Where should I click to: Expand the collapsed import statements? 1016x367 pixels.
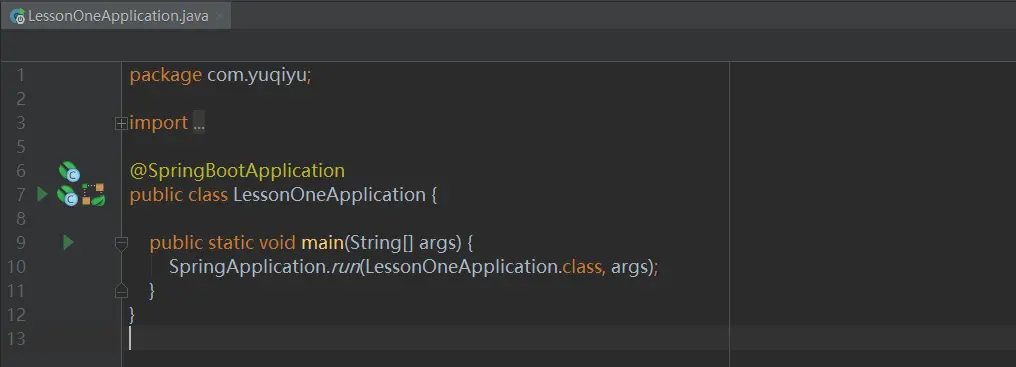[x=121, y=123]
